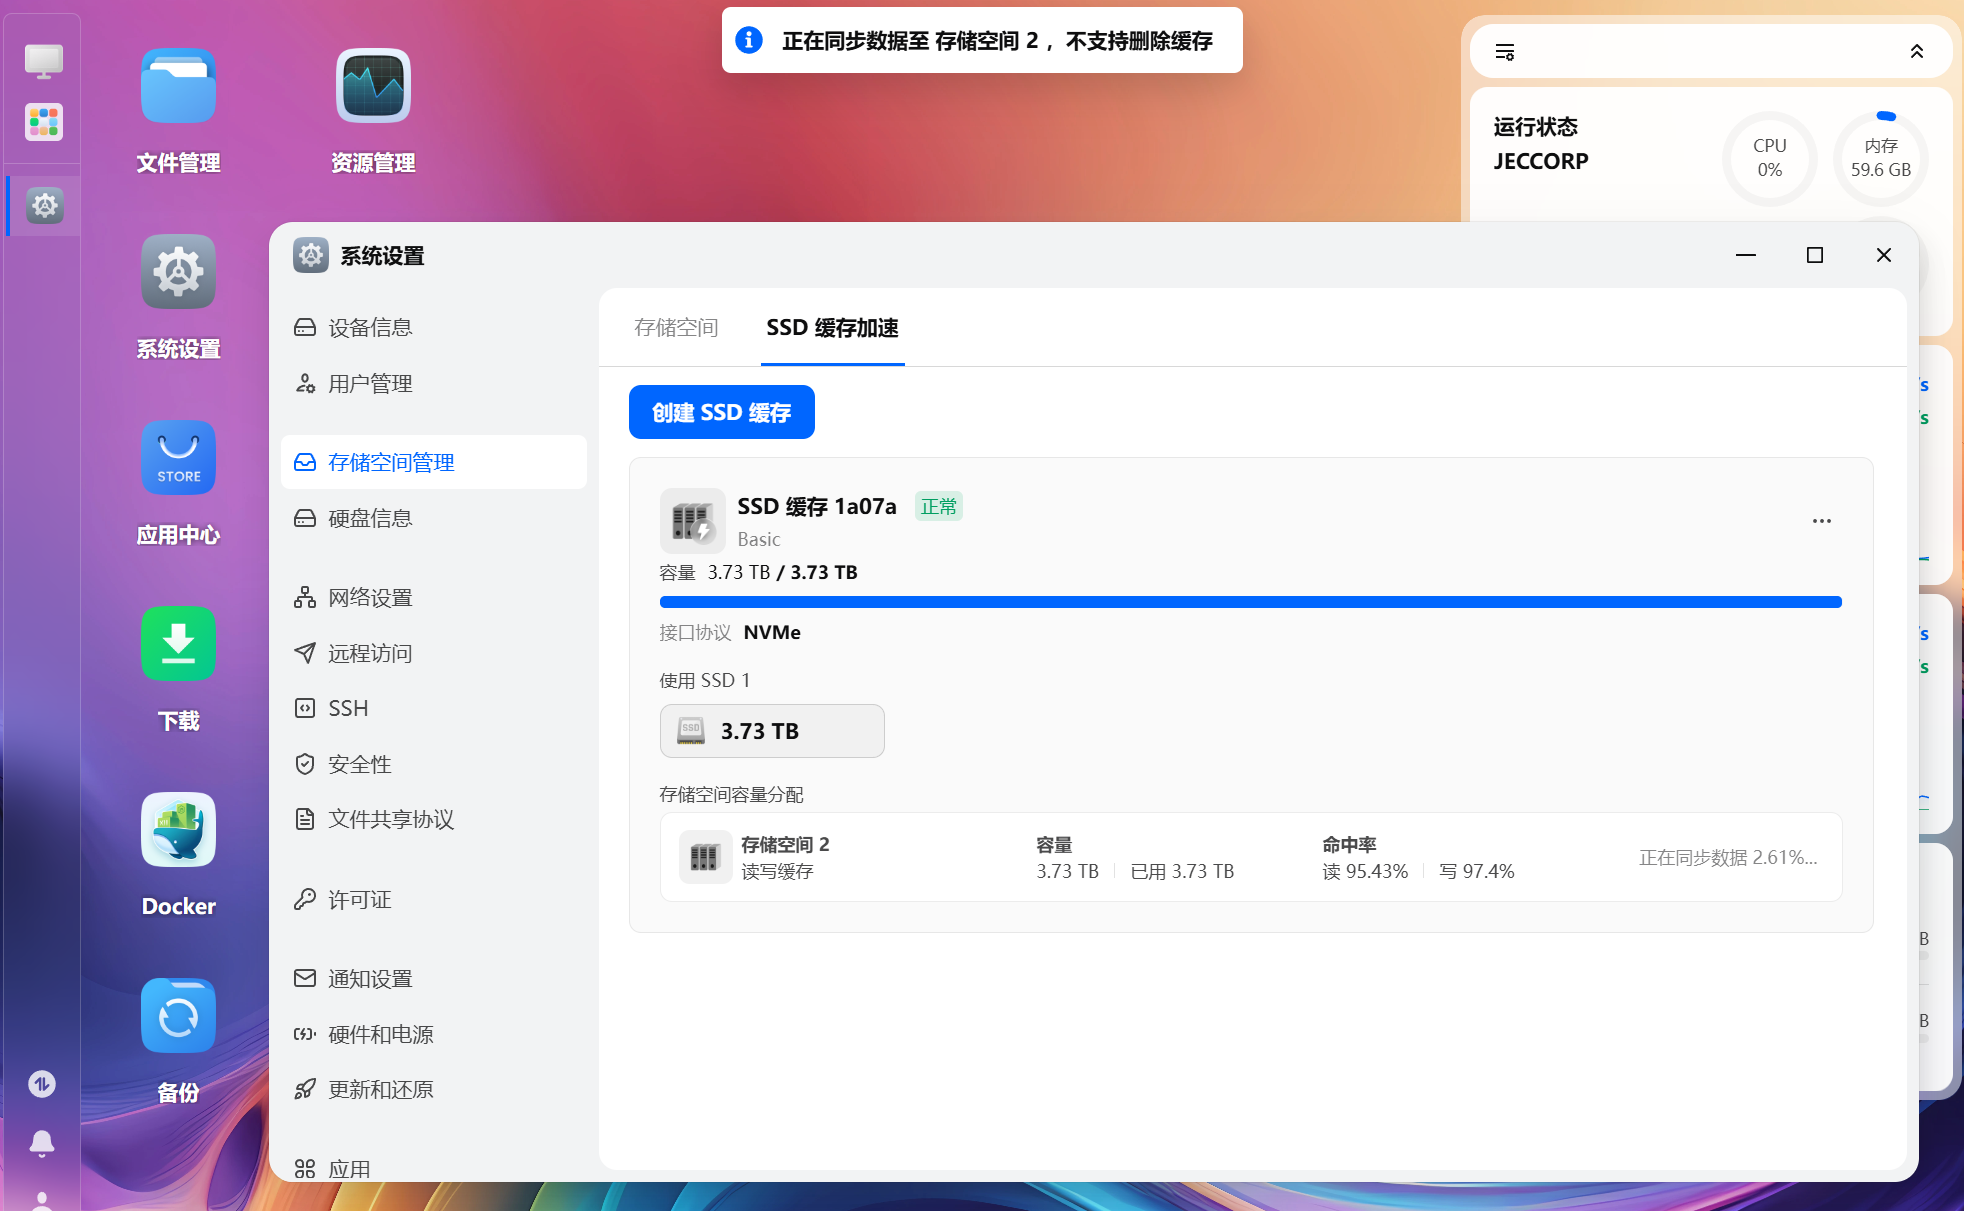This screenshot has width=1964, height=1211.
Task: Open the SSH settings entry
Action: tap(348, 708)
